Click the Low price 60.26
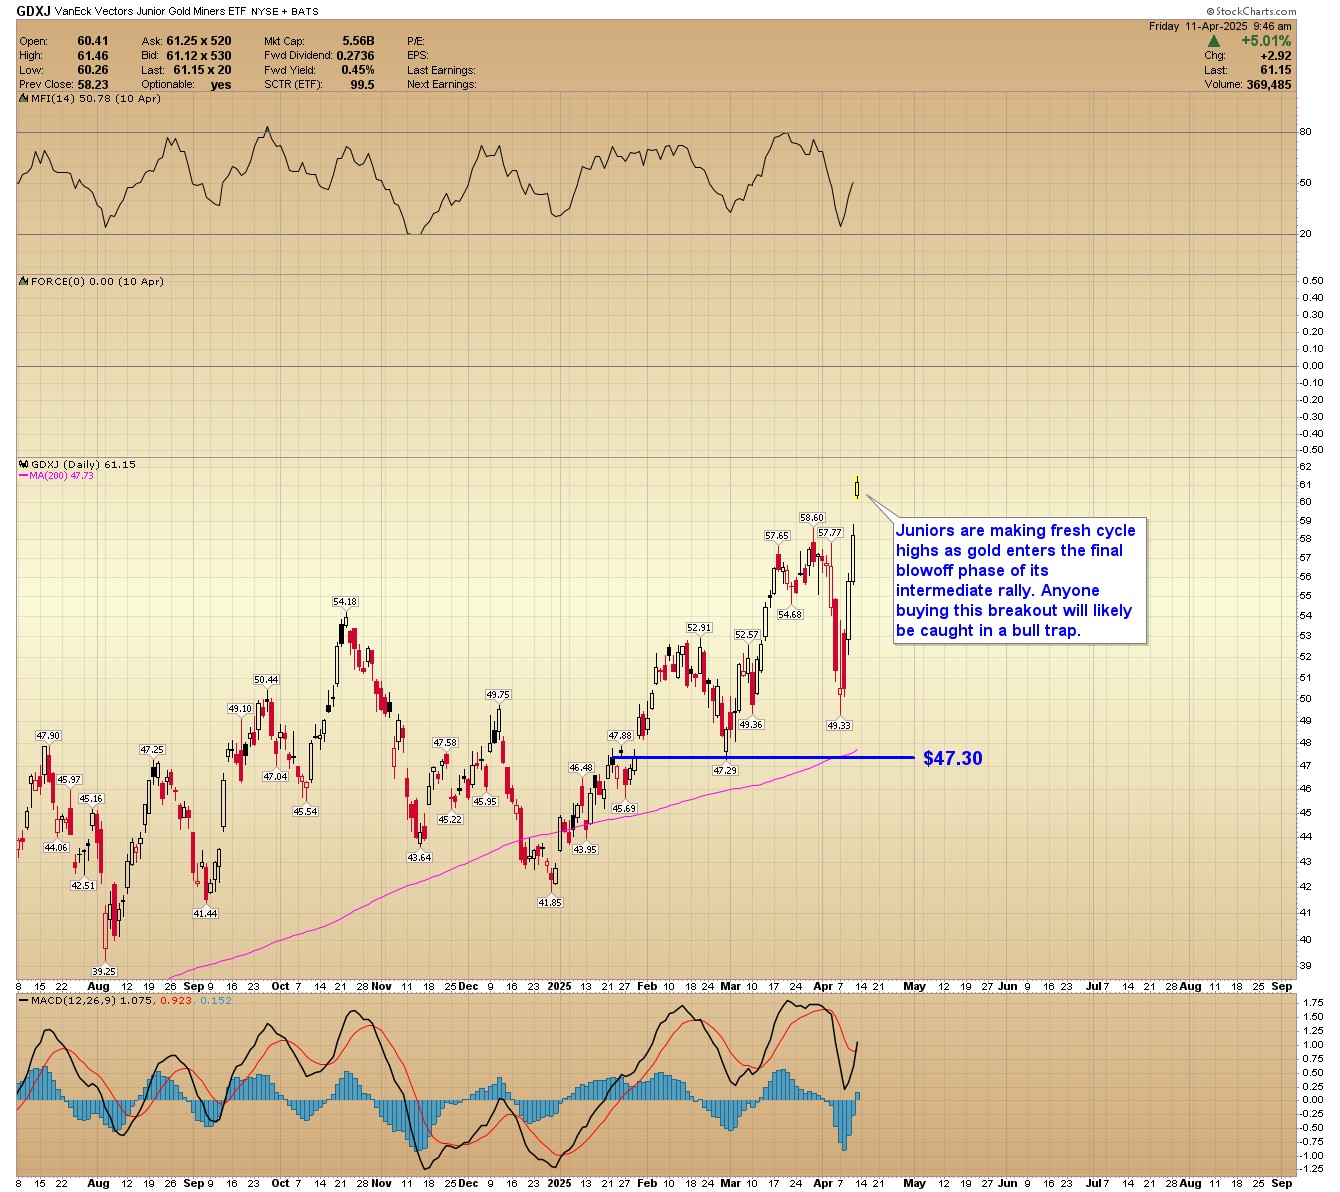The width and height of the screenshot is (1340, 1192). pyautogui.click(x=93, y=70)
